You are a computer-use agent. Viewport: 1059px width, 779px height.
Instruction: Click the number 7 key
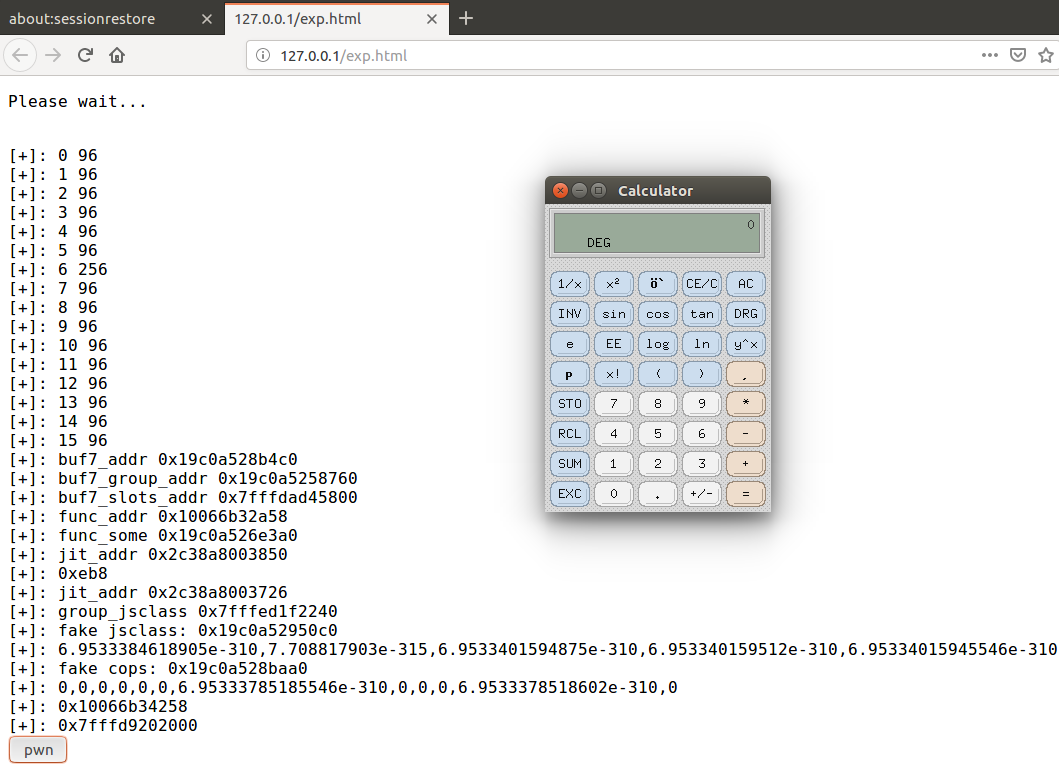coord(613,403)
